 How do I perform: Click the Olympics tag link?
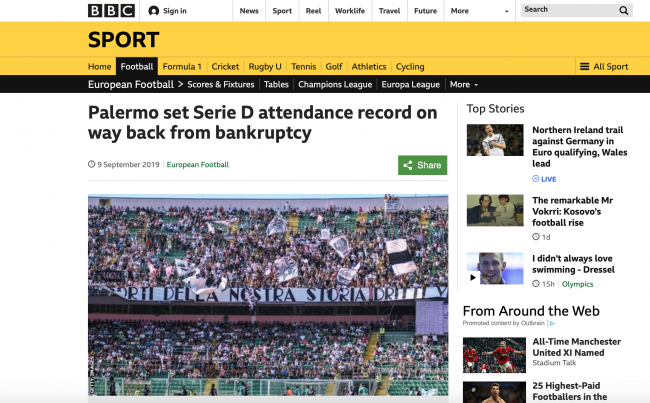pyautogui.click(x=577, y=284)
